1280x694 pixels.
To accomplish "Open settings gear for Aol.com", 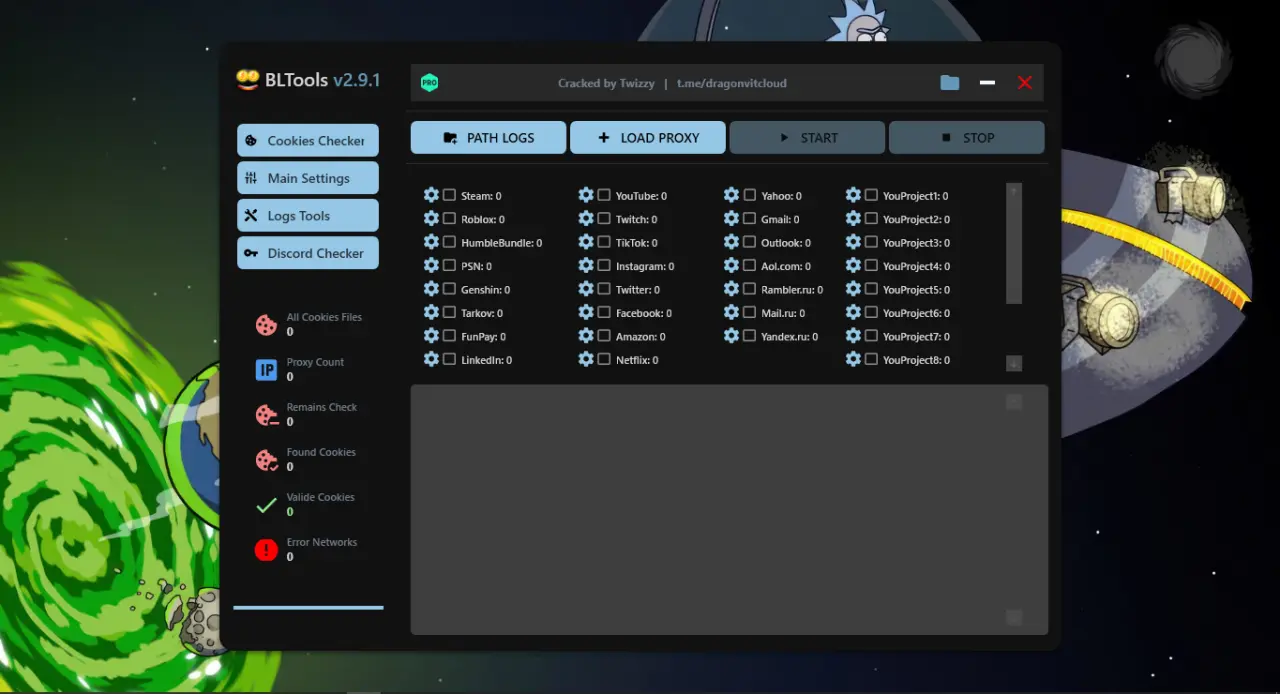I will coord(731,265).
